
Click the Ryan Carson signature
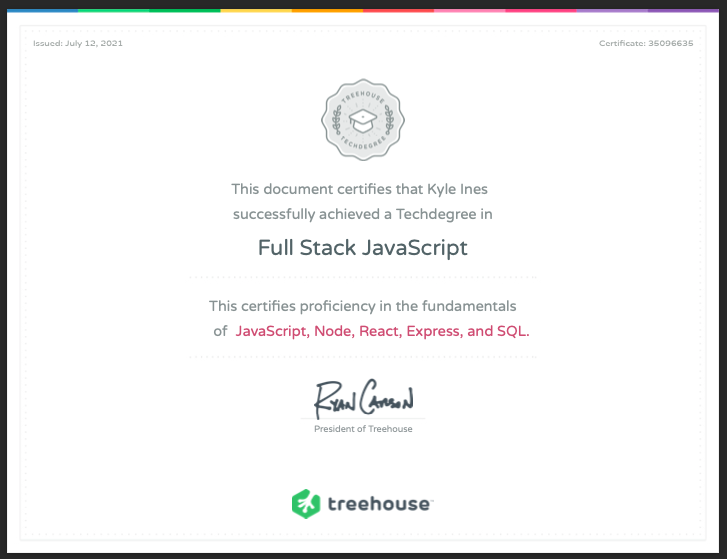[x=364, y=398]
